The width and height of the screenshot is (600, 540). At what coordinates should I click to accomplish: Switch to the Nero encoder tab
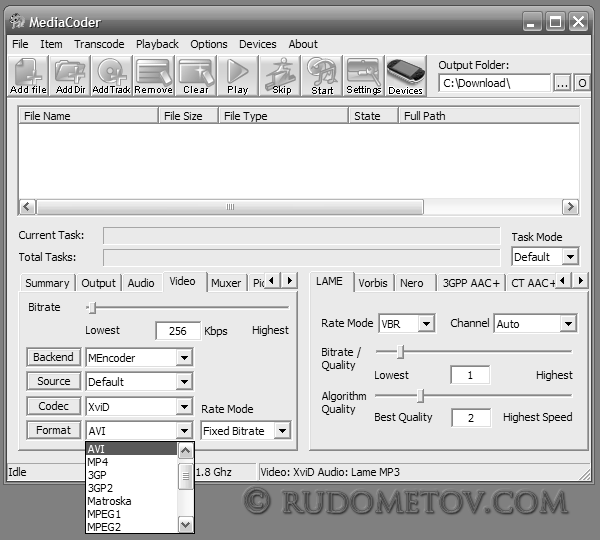pos(412,283)
